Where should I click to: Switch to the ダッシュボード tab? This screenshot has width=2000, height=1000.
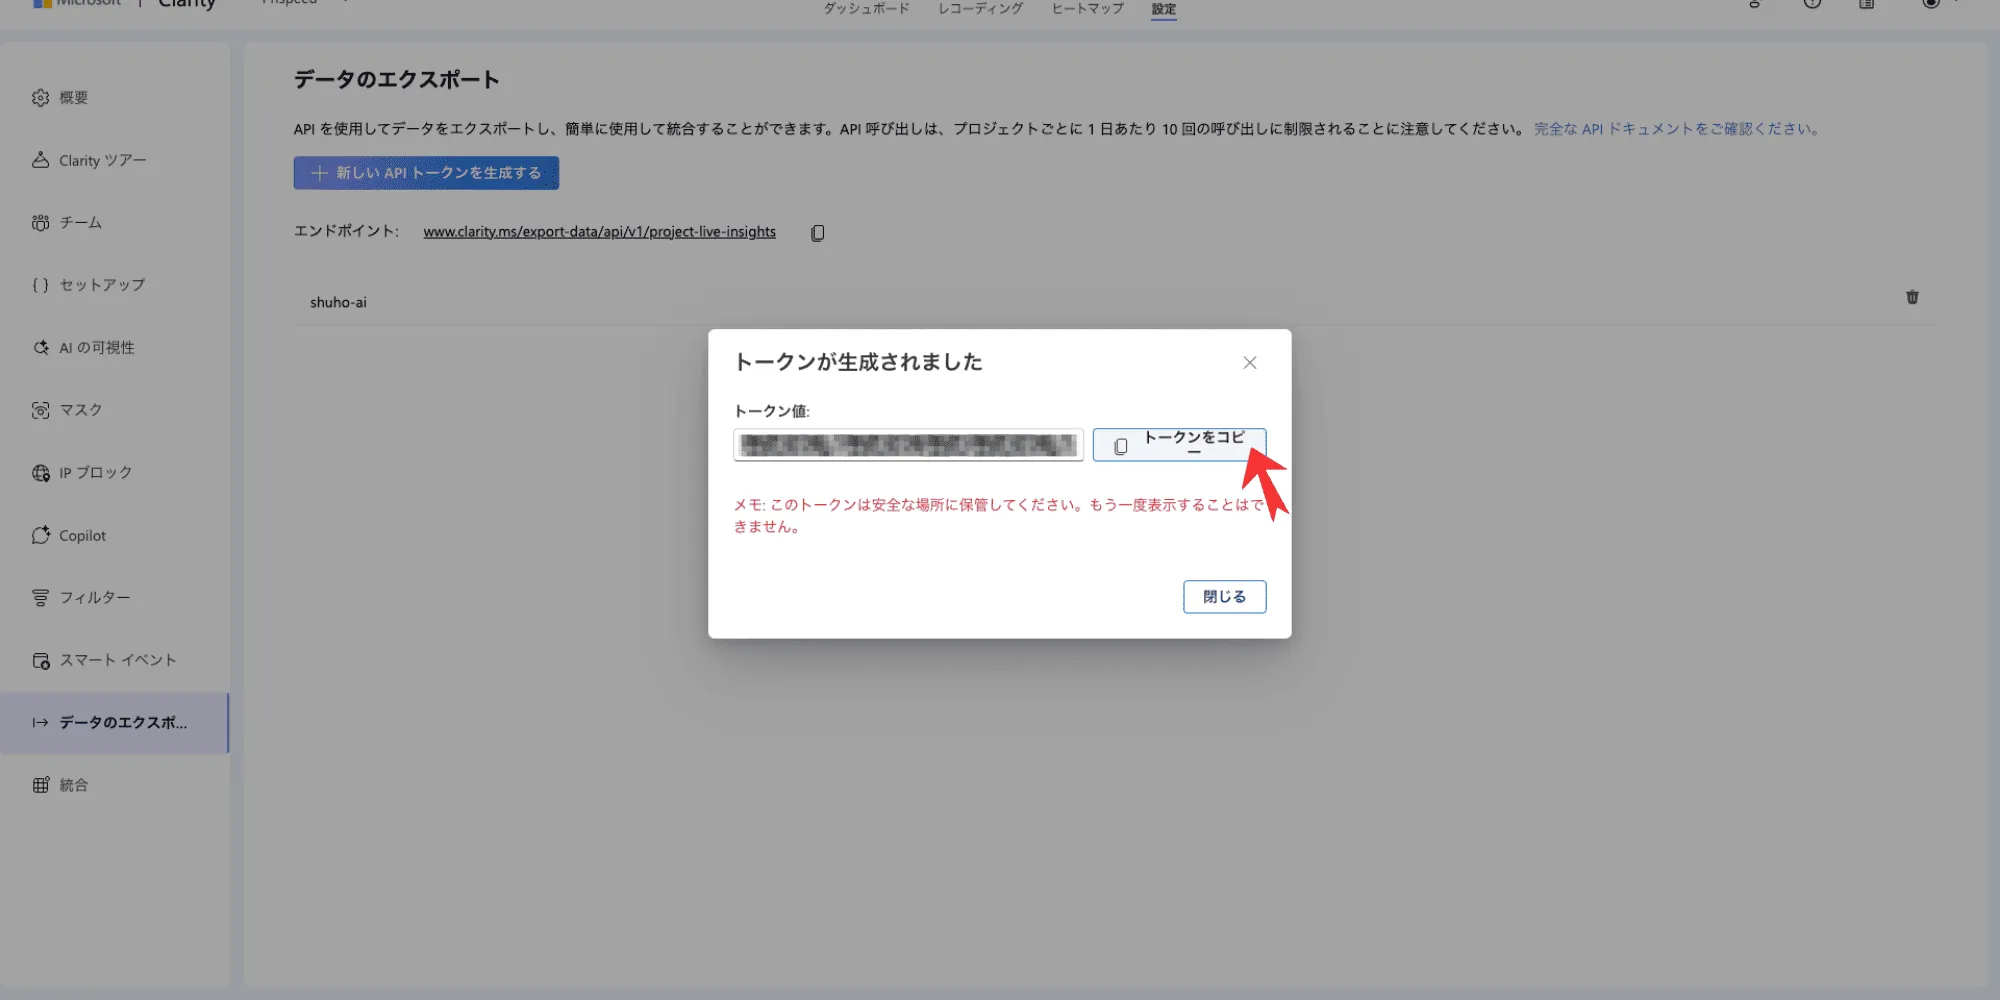point(866,8)
